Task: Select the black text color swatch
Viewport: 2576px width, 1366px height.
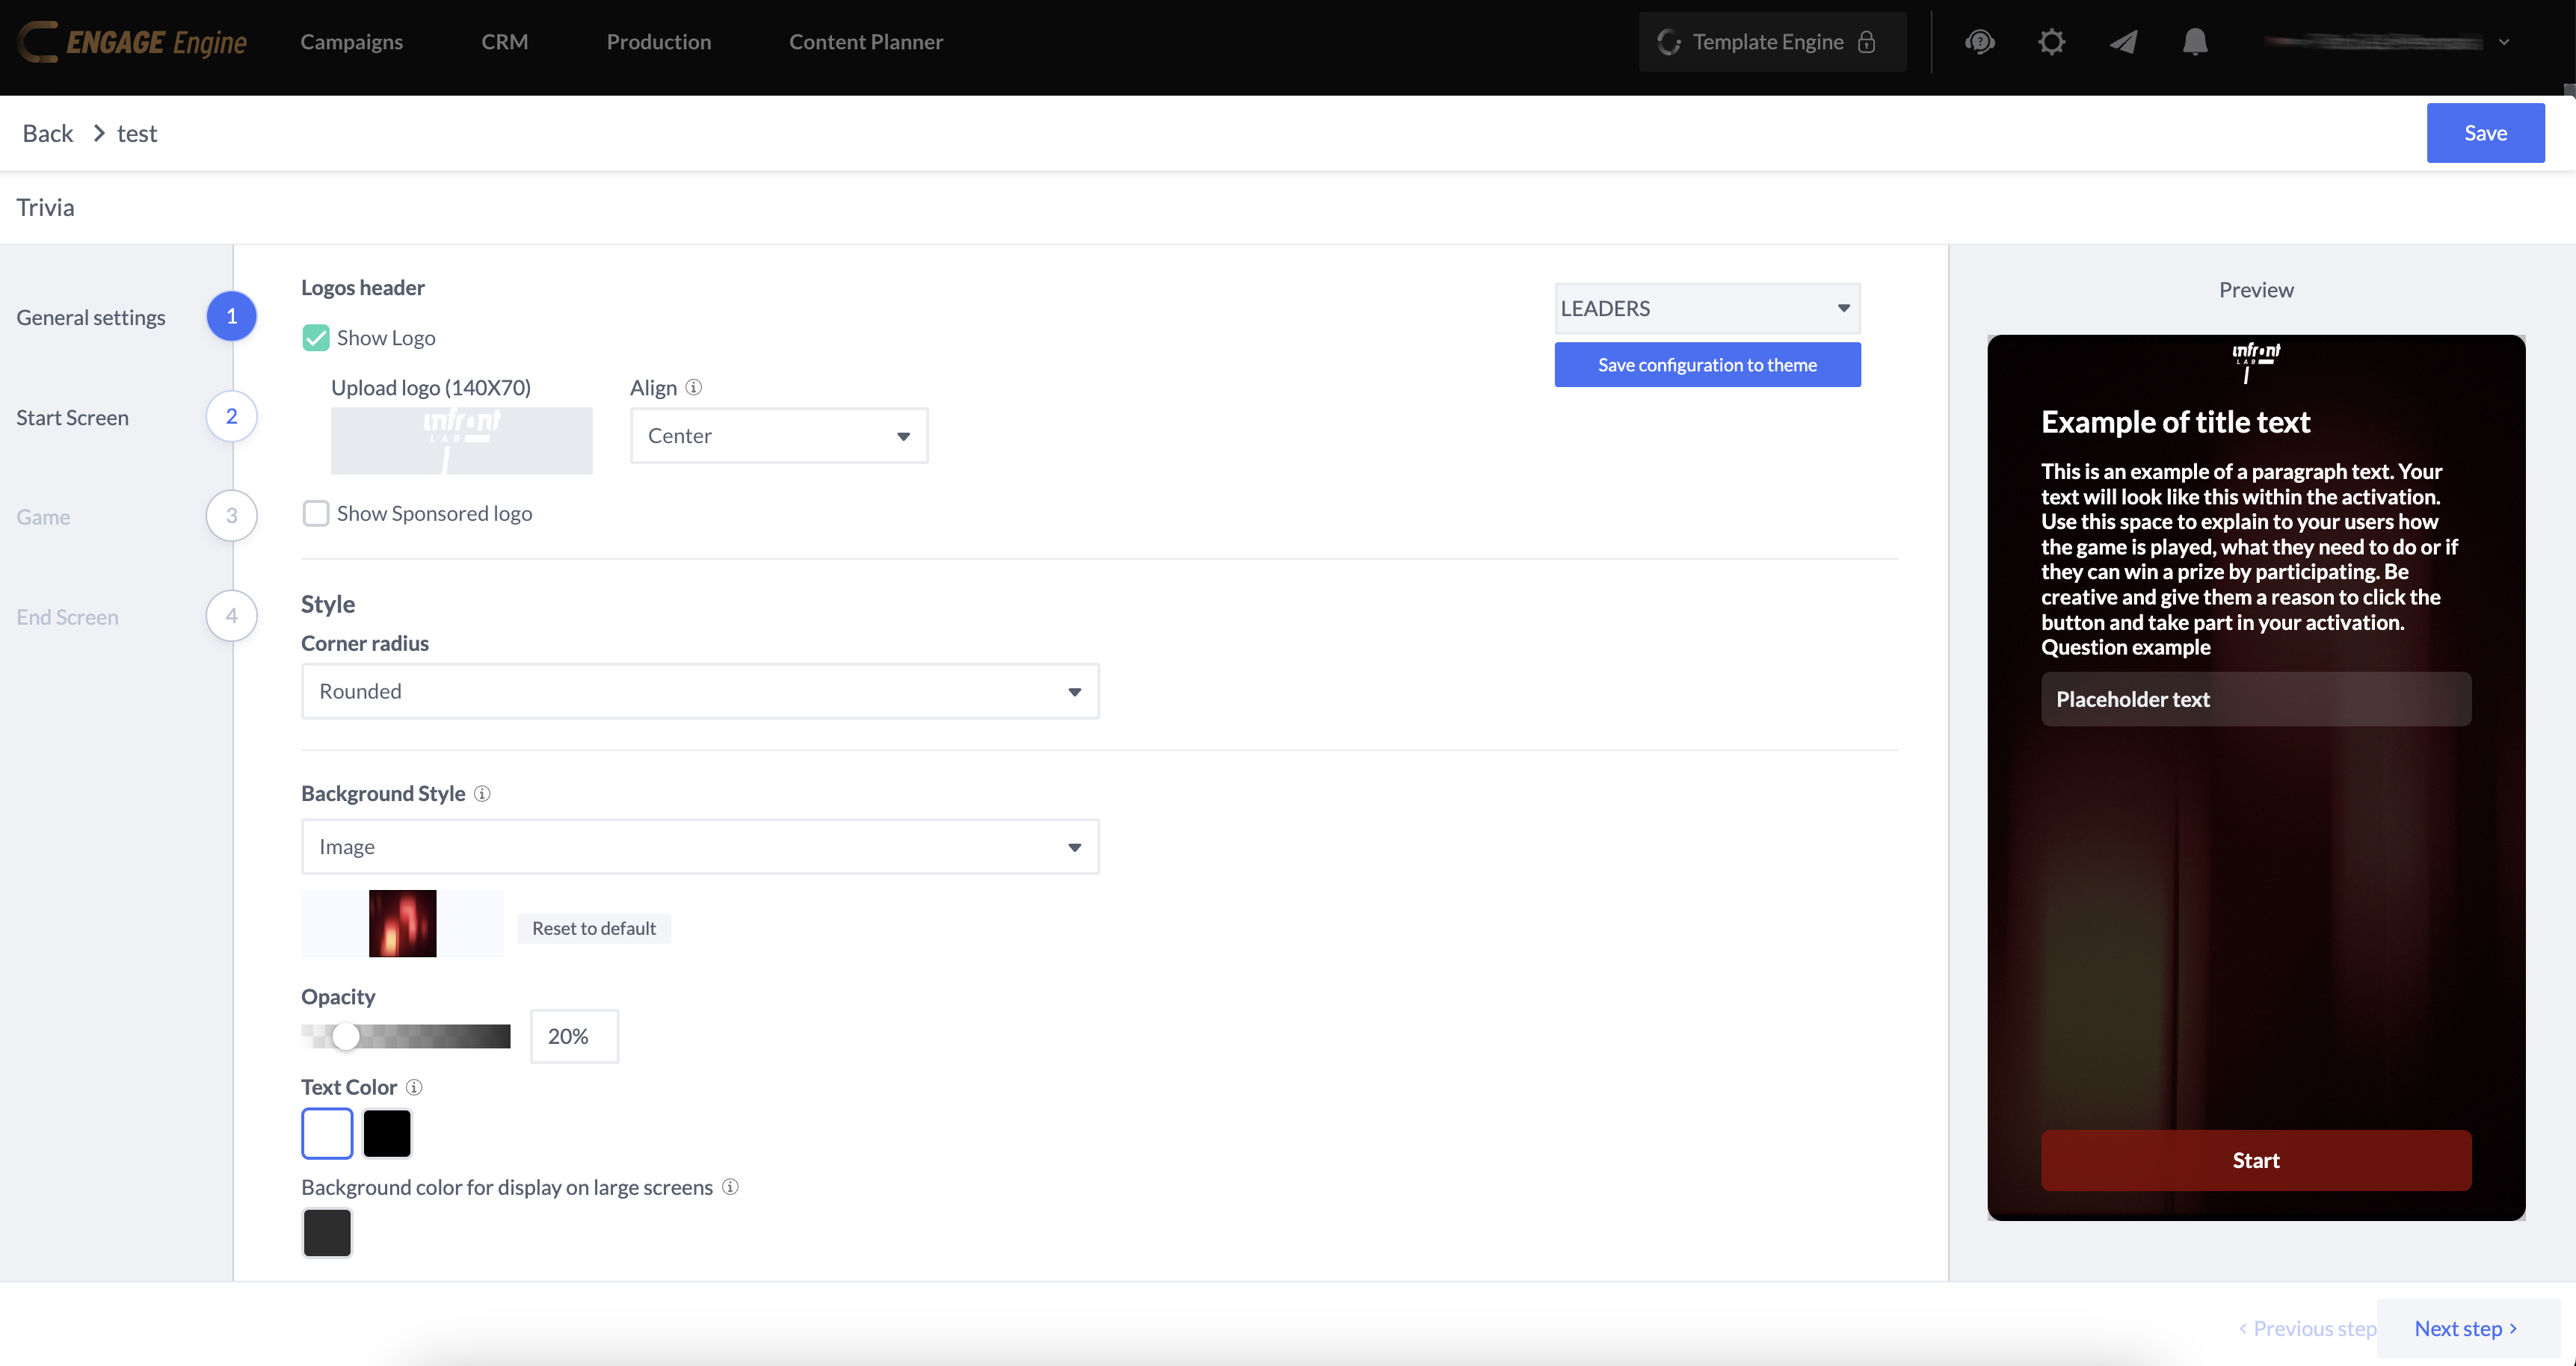Action: [387, 1133]
